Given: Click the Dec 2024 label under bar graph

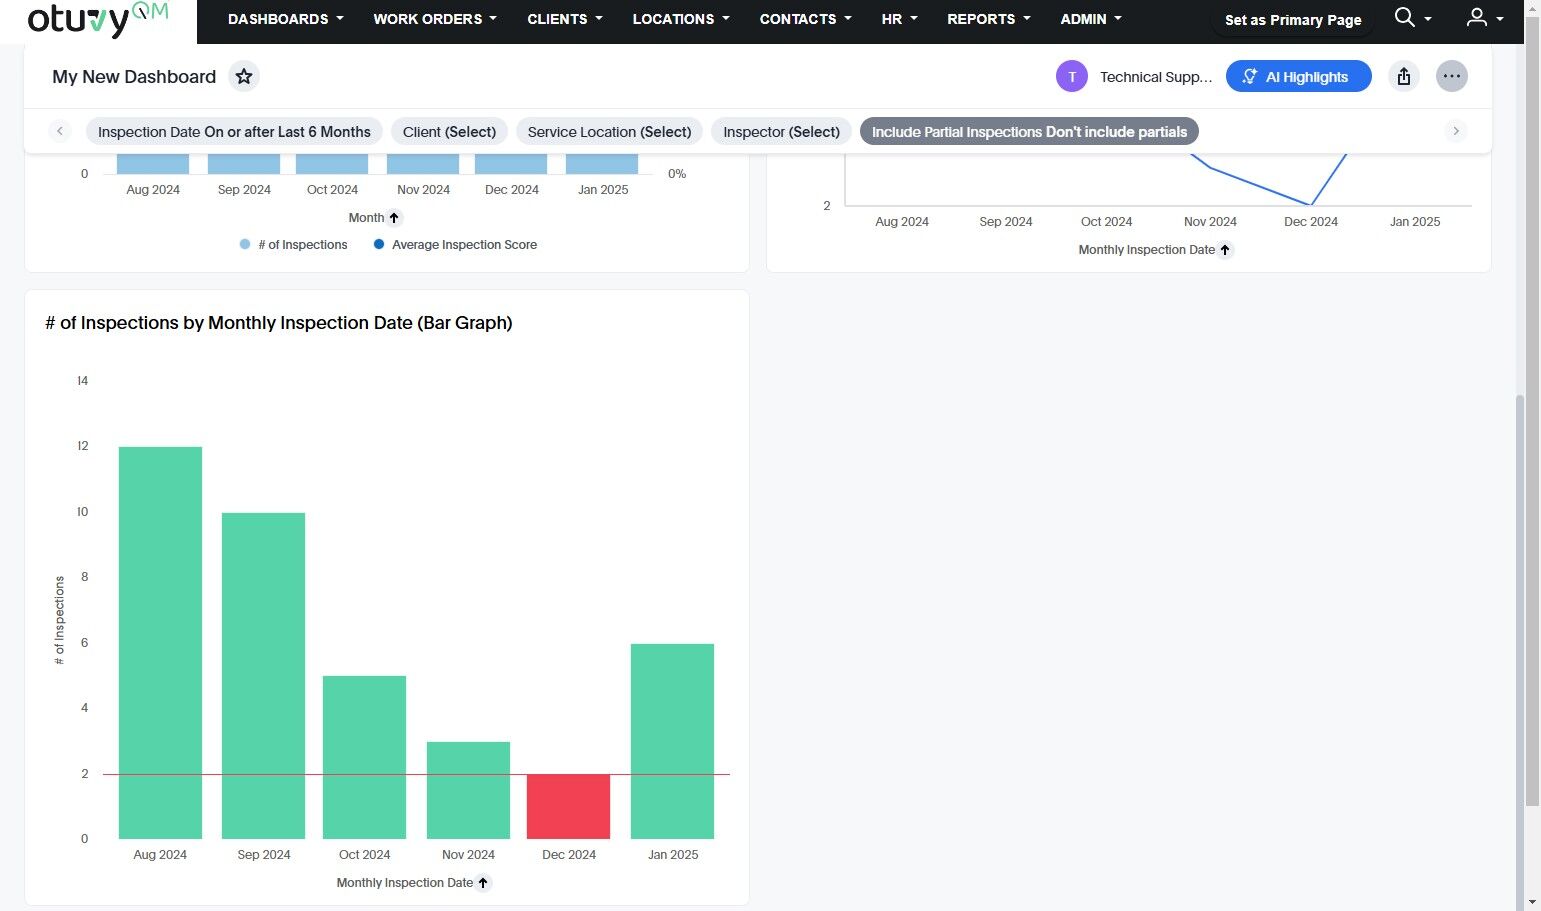Looking at the screenshot, I should pyautogui.click(x=569, y=855).
